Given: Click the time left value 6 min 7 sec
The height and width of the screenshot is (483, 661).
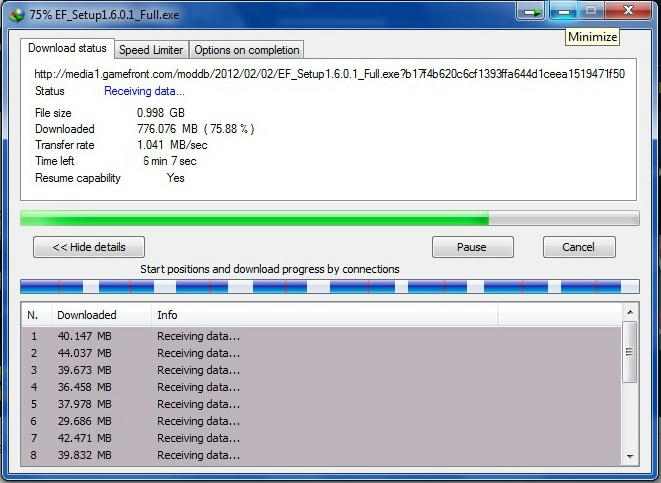Looking at the screenshot, I should click(169, 161).
